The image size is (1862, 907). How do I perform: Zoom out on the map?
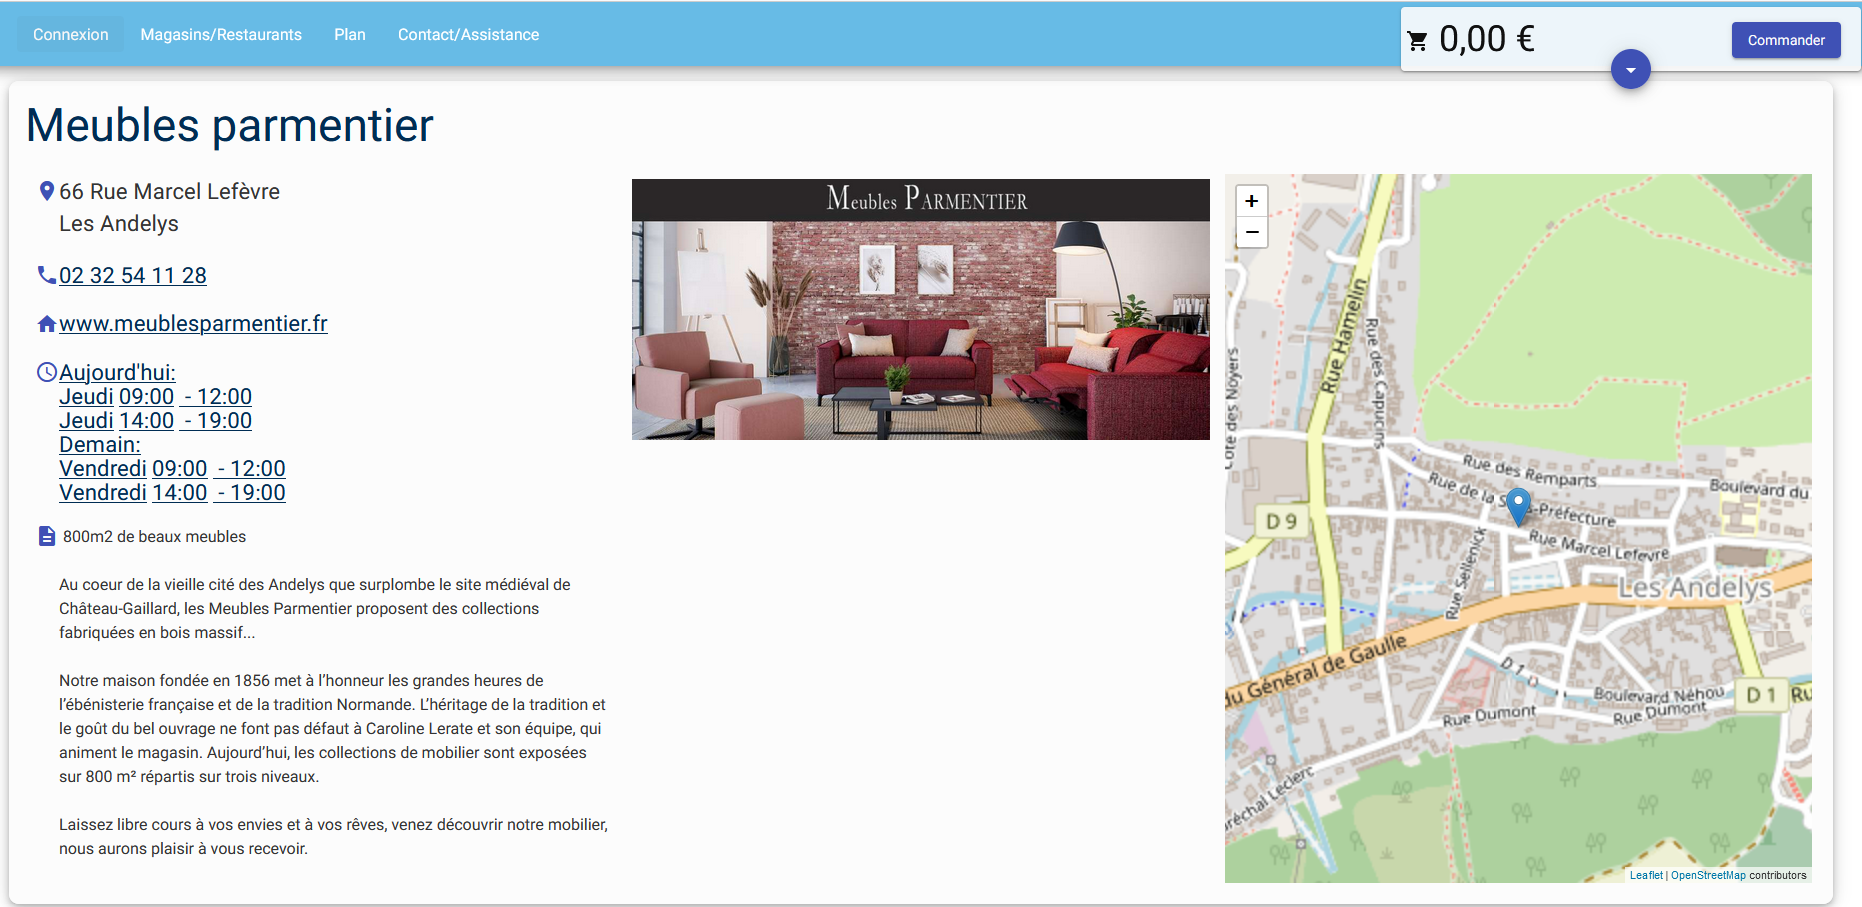click(x=1251, y=233)
